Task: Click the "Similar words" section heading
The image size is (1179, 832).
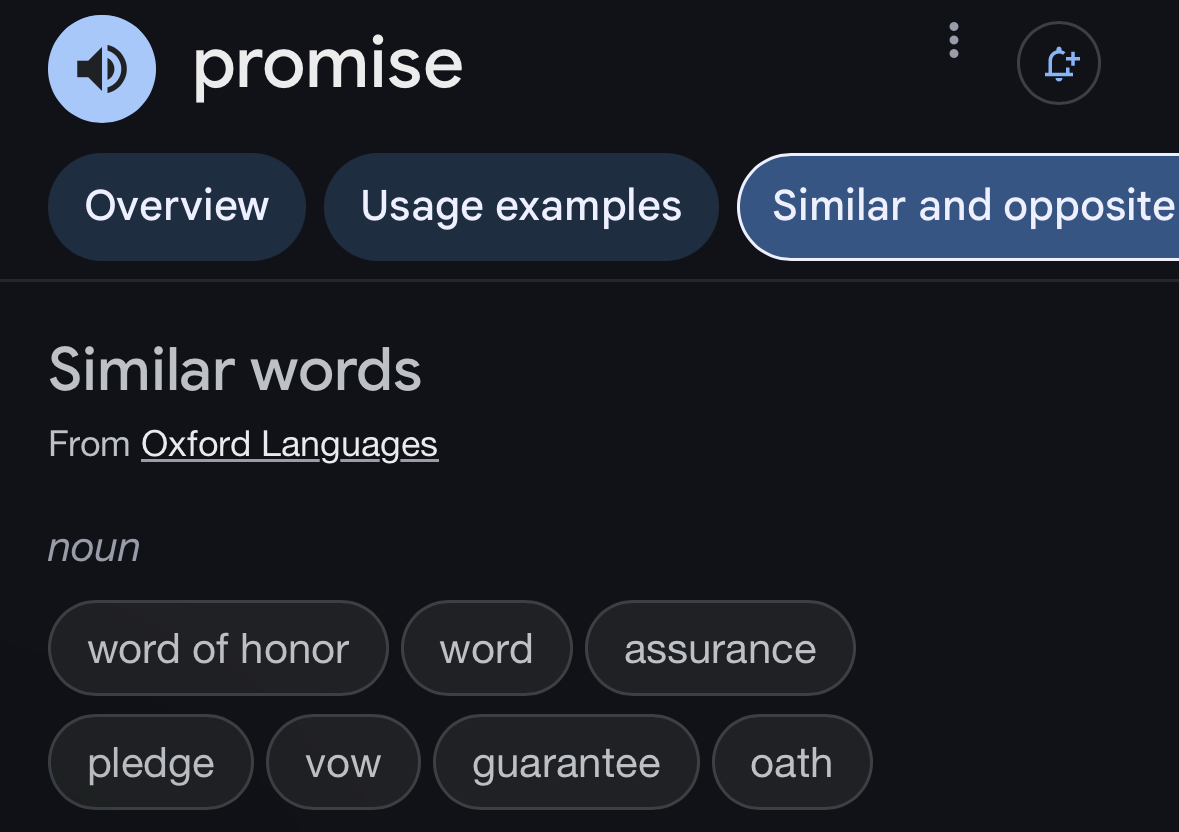Action: point(235,370)
